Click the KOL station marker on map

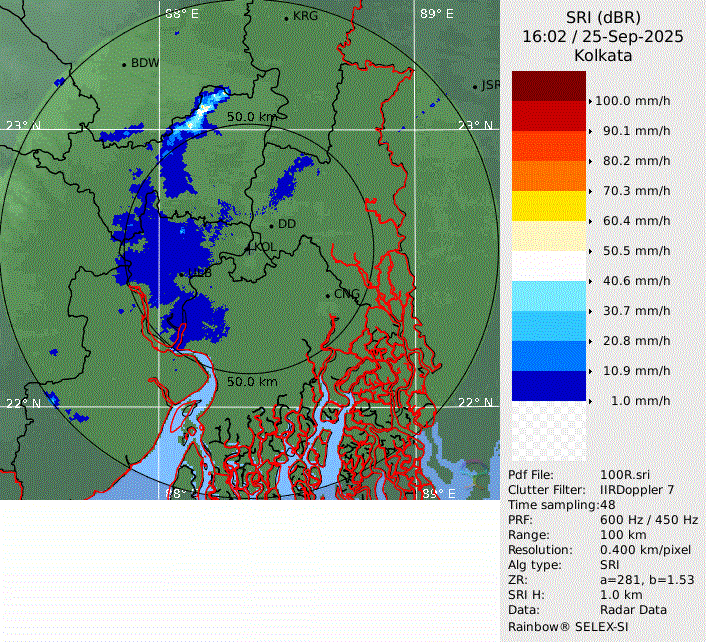click(250, 247)
